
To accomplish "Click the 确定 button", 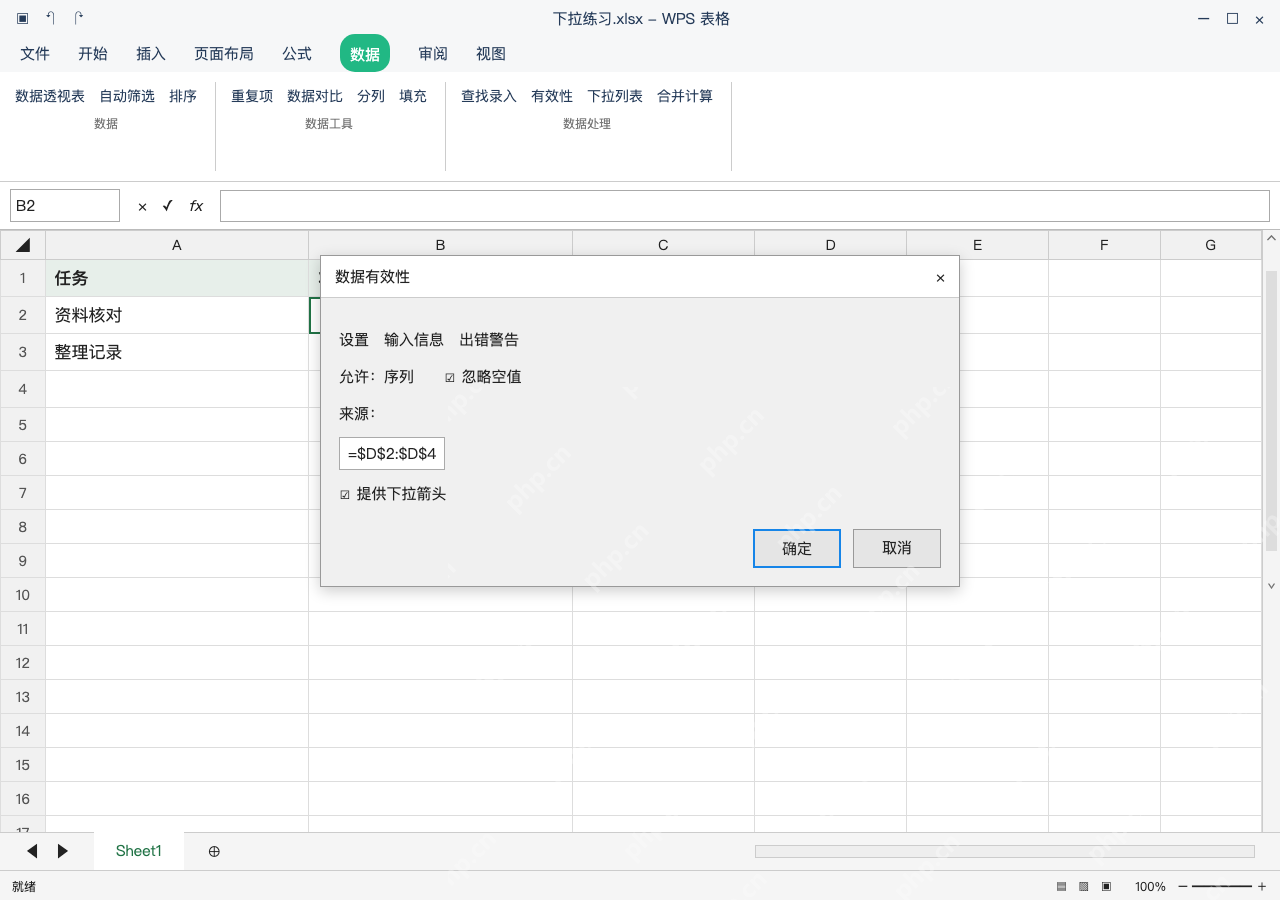I will tap(797, 548).
